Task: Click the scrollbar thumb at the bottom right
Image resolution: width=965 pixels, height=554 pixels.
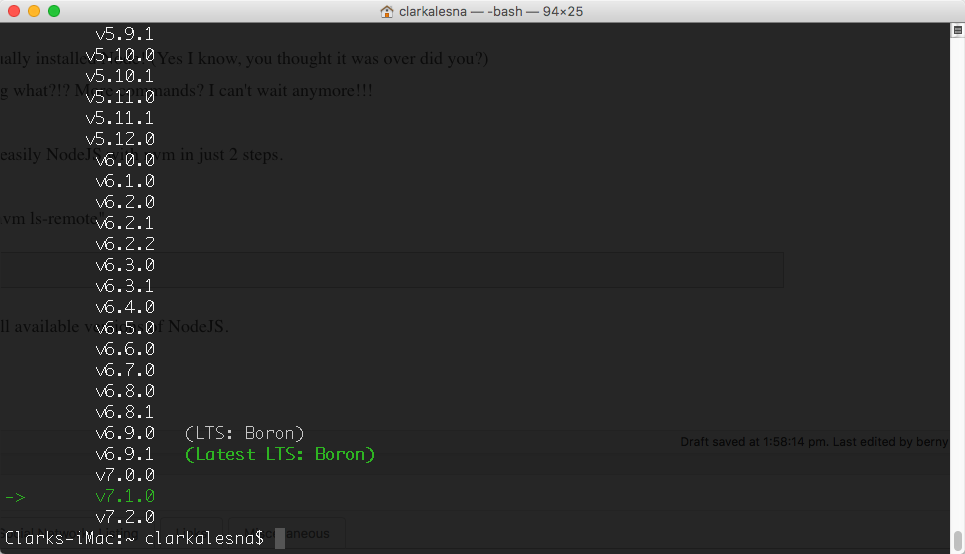Action: [958, 540]
